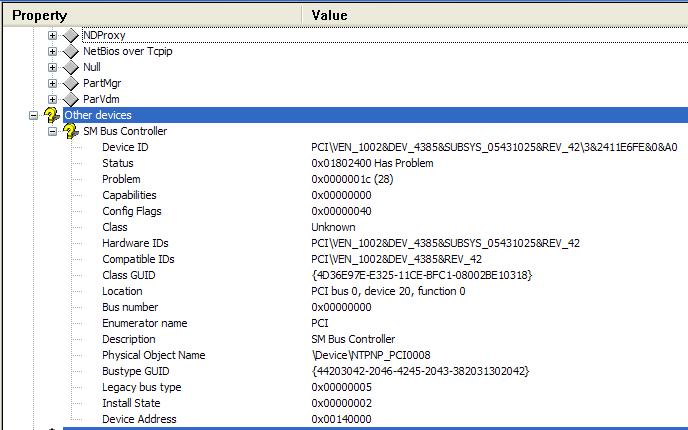Select the Install State property row
Viewport: 688px width, 430px height.
coord(376,403)
